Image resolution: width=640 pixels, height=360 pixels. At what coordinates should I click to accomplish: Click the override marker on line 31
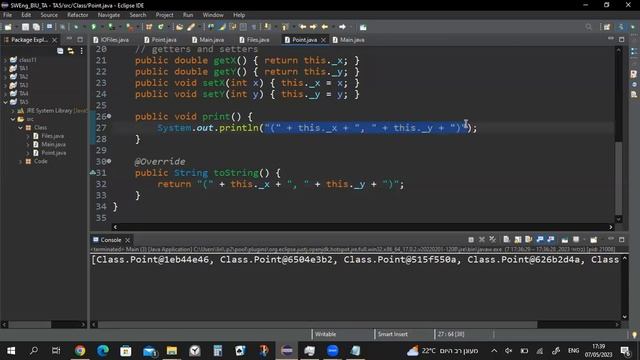tap(93, 173)
